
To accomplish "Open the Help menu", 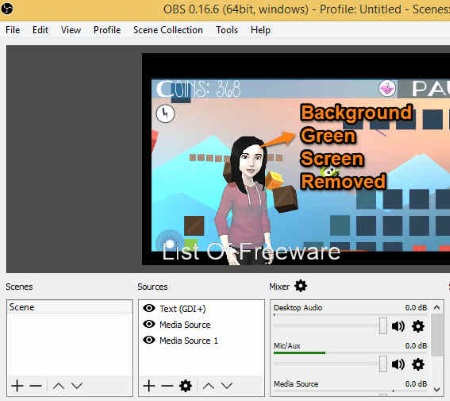I will coord(260,30).
